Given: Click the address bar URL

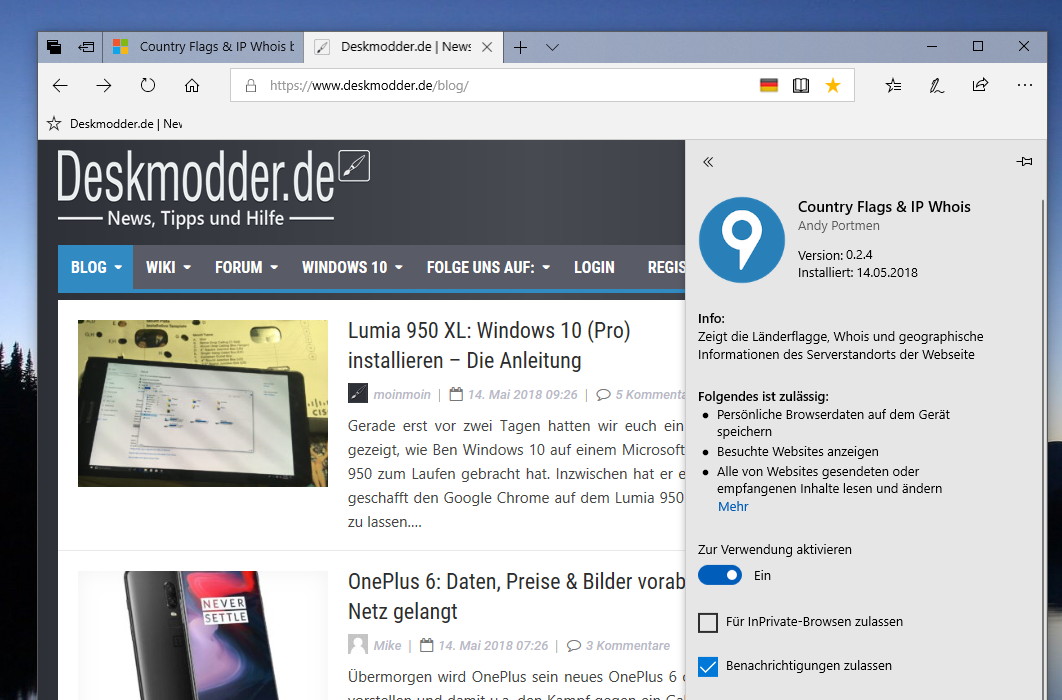Looking at the screenshot, I should pyautogui.click(x=369, y=85).
